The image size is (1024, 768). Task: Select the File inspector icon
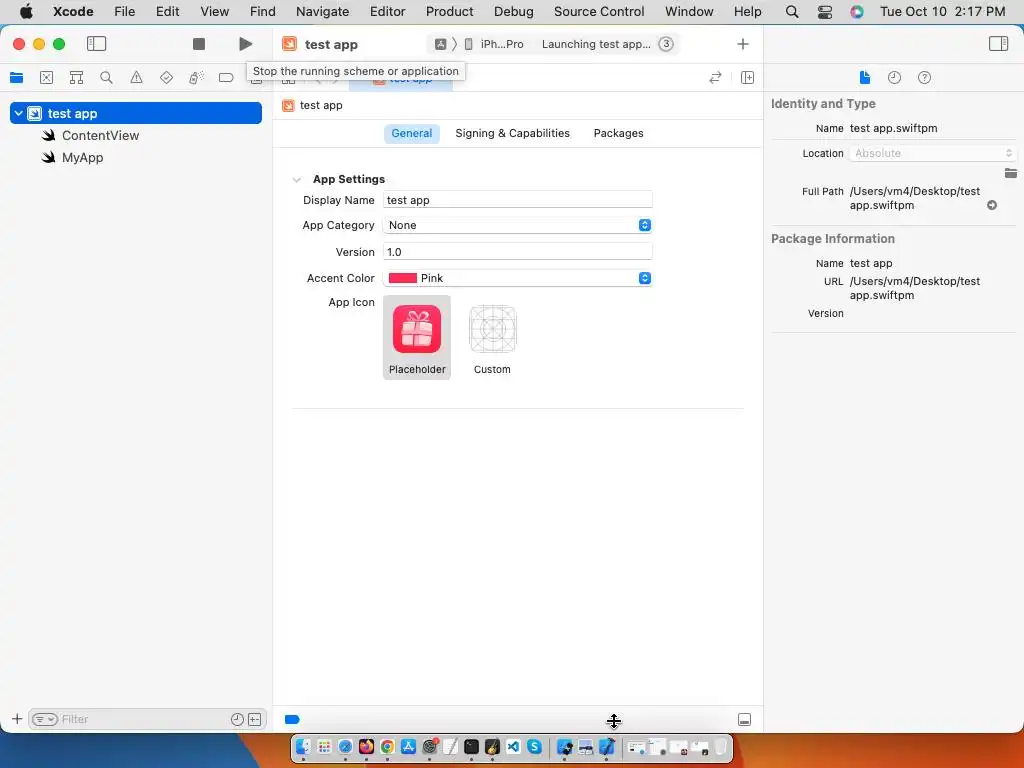865,78
